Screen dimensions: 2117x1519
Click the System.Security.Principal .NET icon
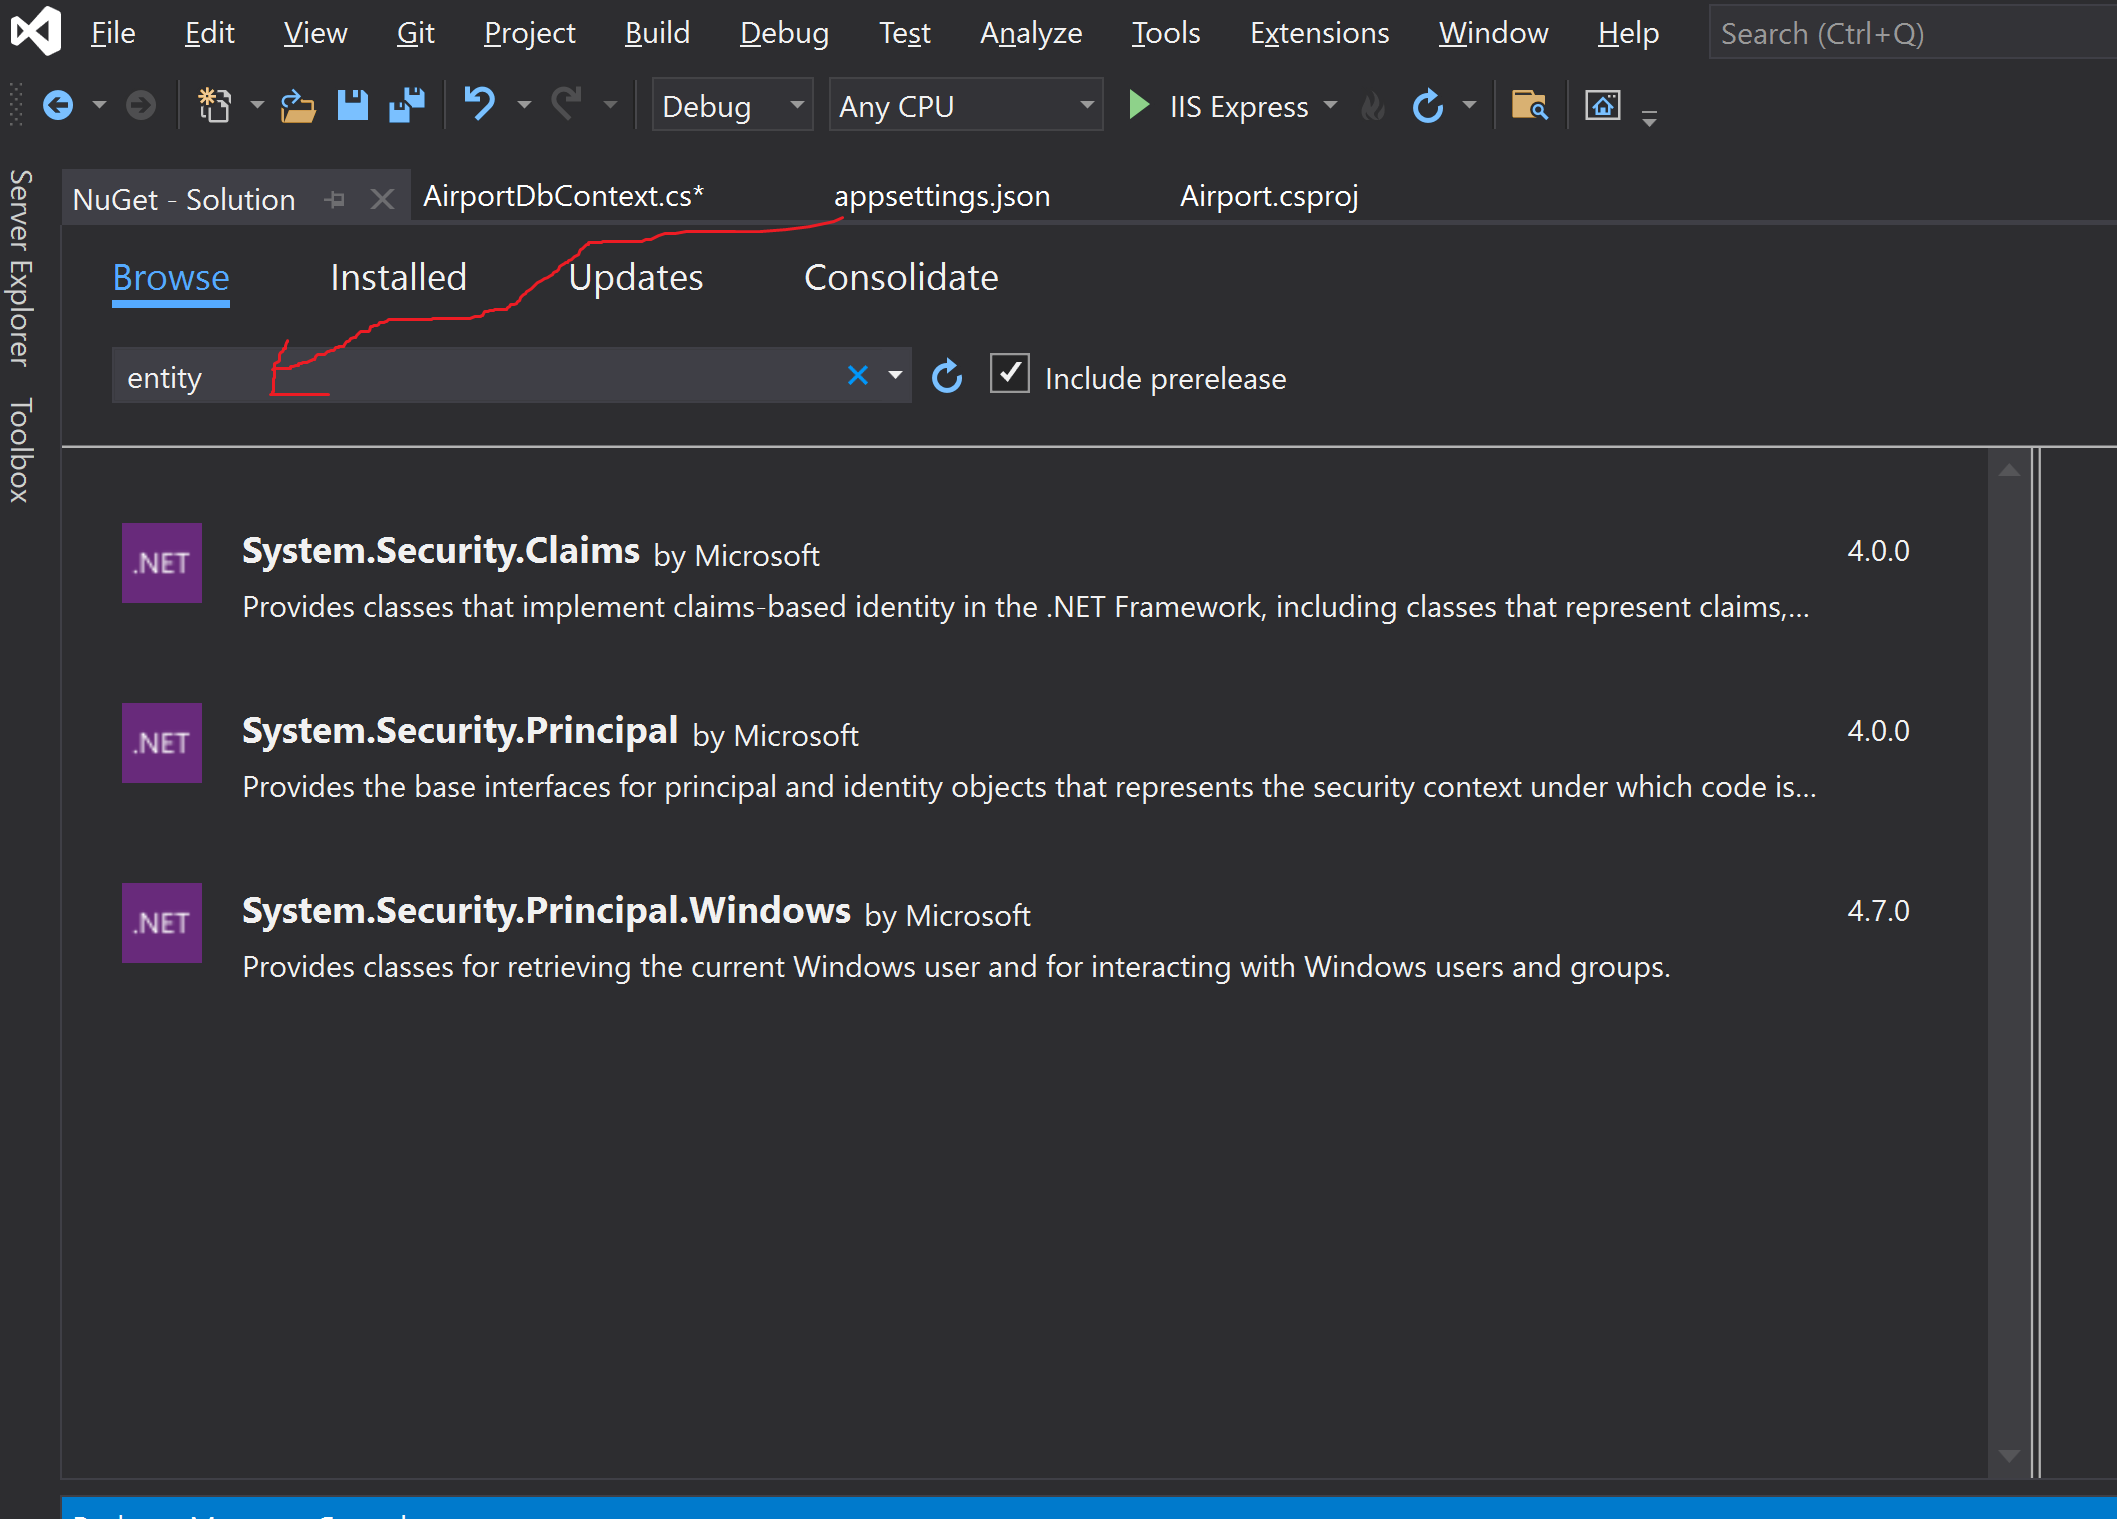(162, 743)
